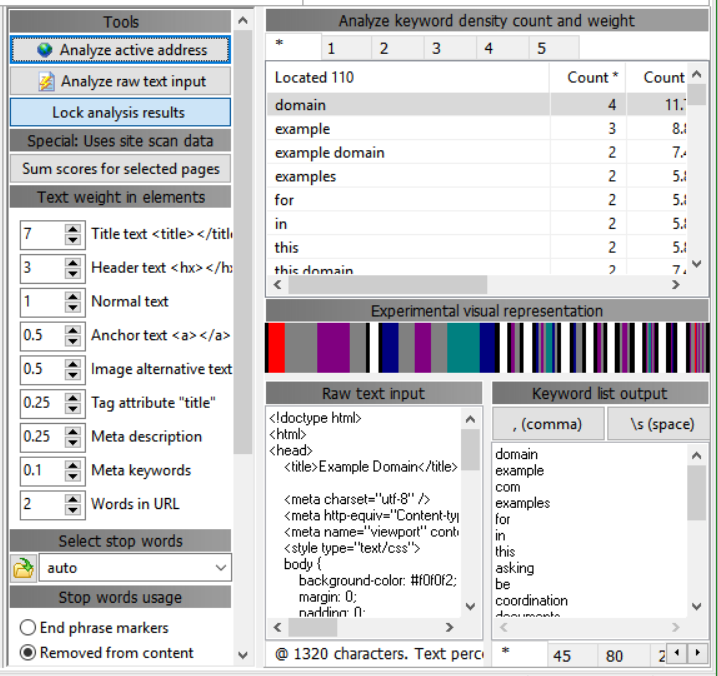Select End phrase markers radio option
The width and height of the screenshot is (718, 676).
click(28, 628)
